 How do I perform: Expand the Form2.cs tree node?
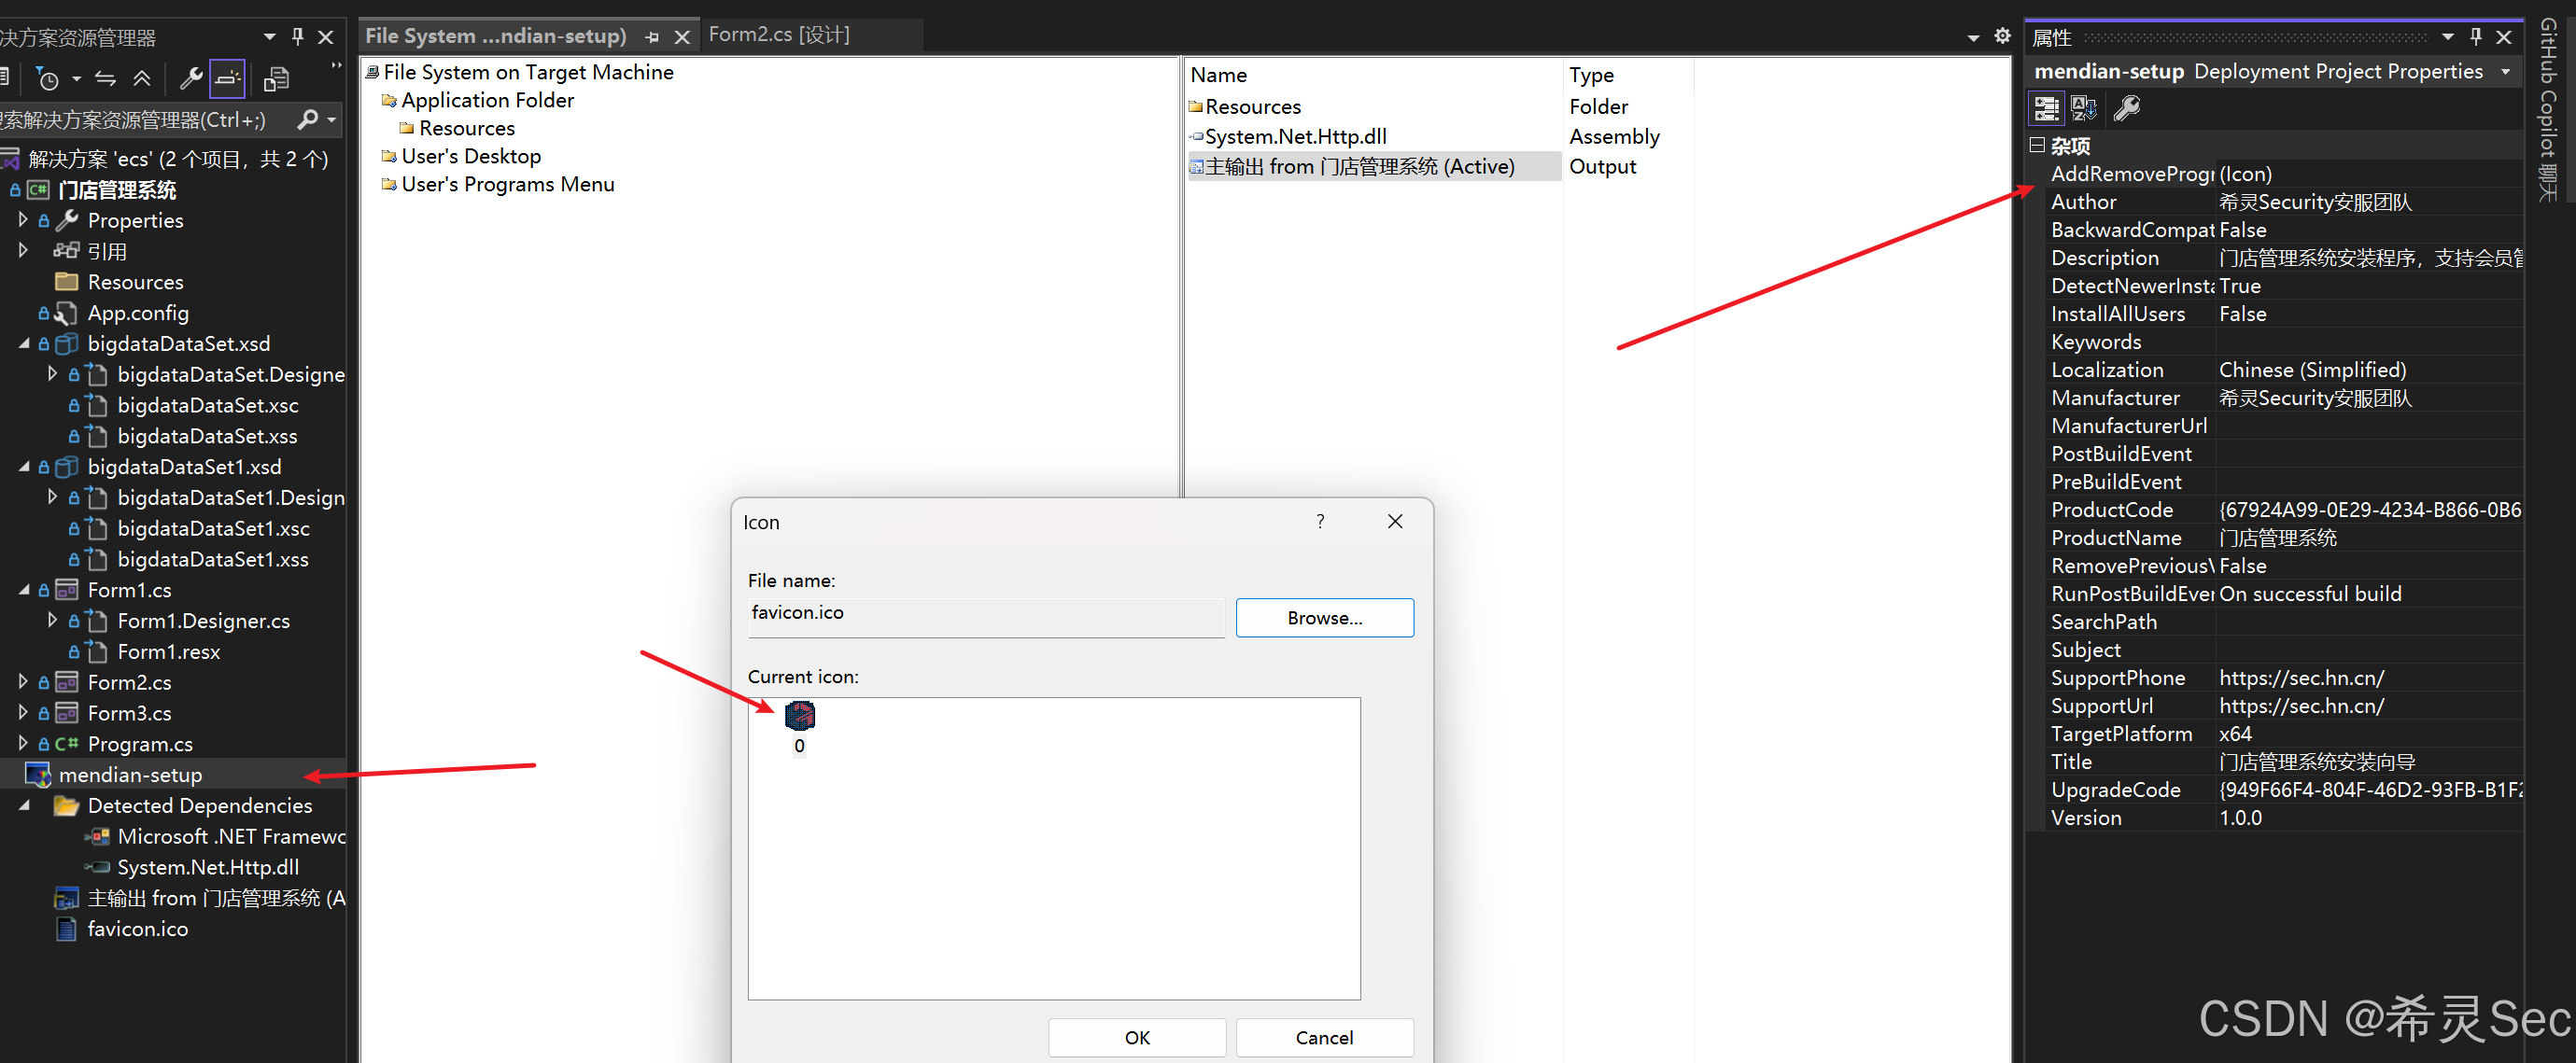(23, 682)
